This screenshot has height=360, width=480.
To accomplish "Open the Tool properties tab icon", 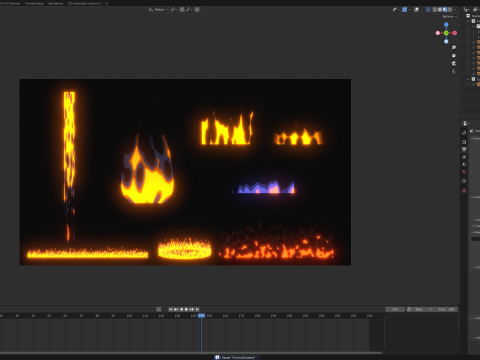I will (464, 133).
